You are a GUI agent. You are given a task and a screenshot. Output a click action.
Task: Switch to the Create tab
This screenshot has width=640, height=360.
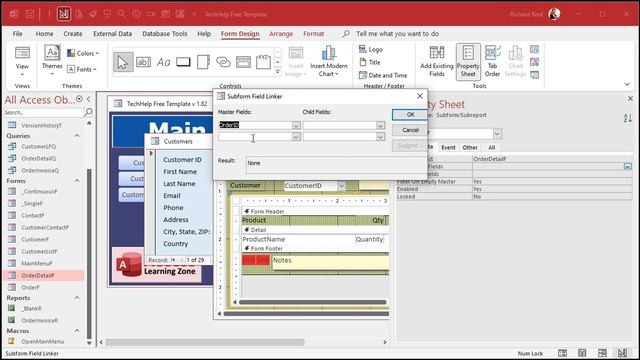(73, 34)
